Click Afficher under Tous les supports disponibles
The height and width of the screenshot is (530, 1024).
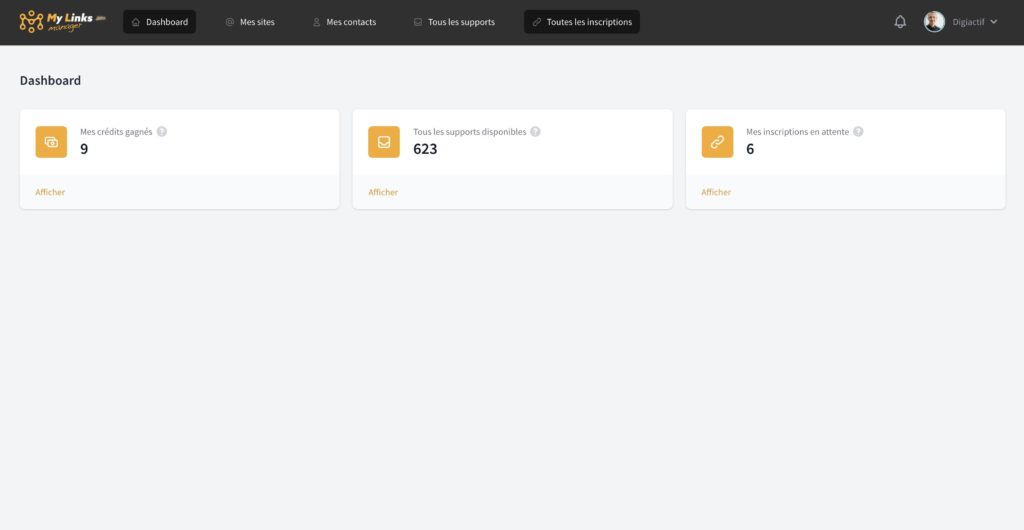(x=383, y=192)
